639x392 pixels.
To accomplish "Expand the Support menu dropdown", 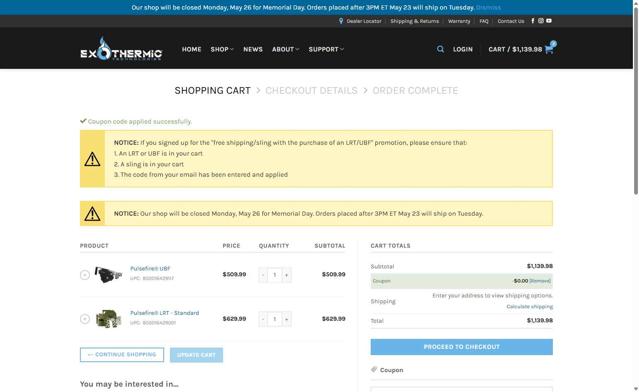I will [326, 49].
